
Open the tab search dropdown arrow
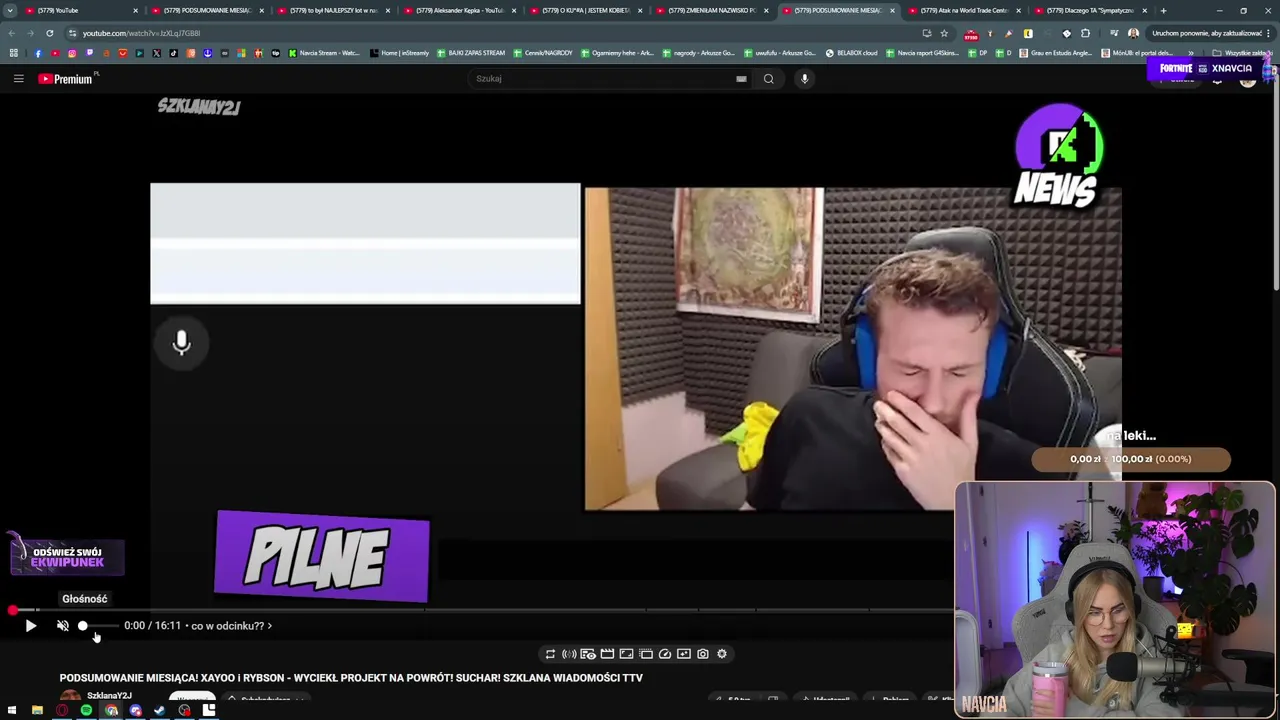pyautogui.click(x=10, y=10)
